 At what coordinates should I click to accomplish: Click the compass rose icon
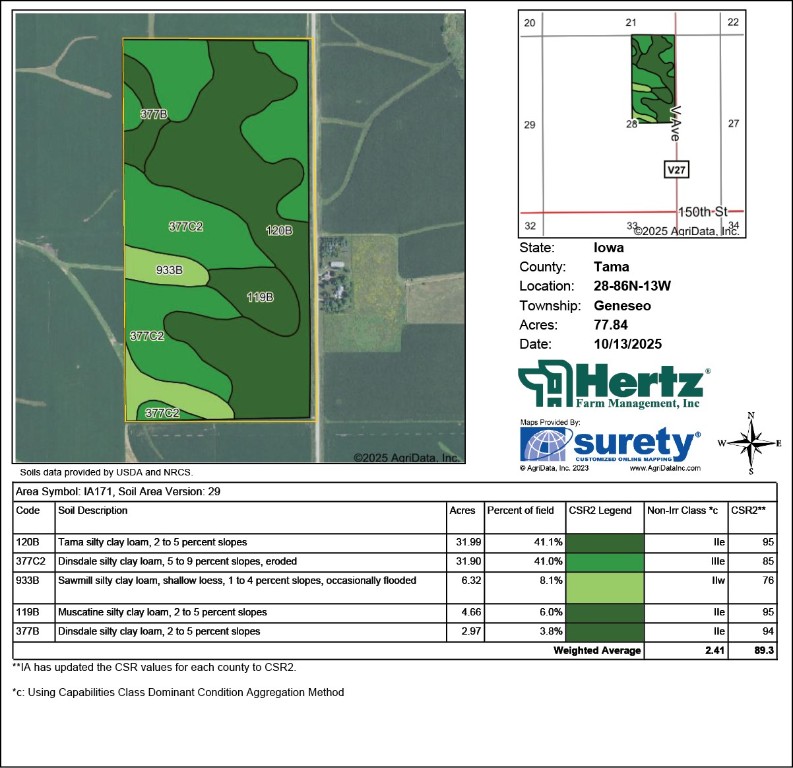752,443
